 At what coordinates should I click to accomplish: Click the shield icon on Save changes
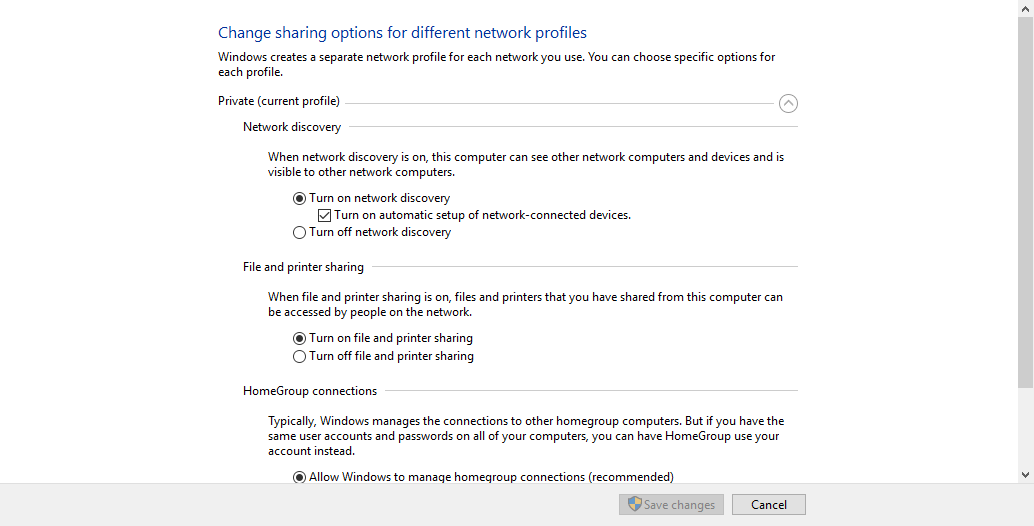[634, 504]
